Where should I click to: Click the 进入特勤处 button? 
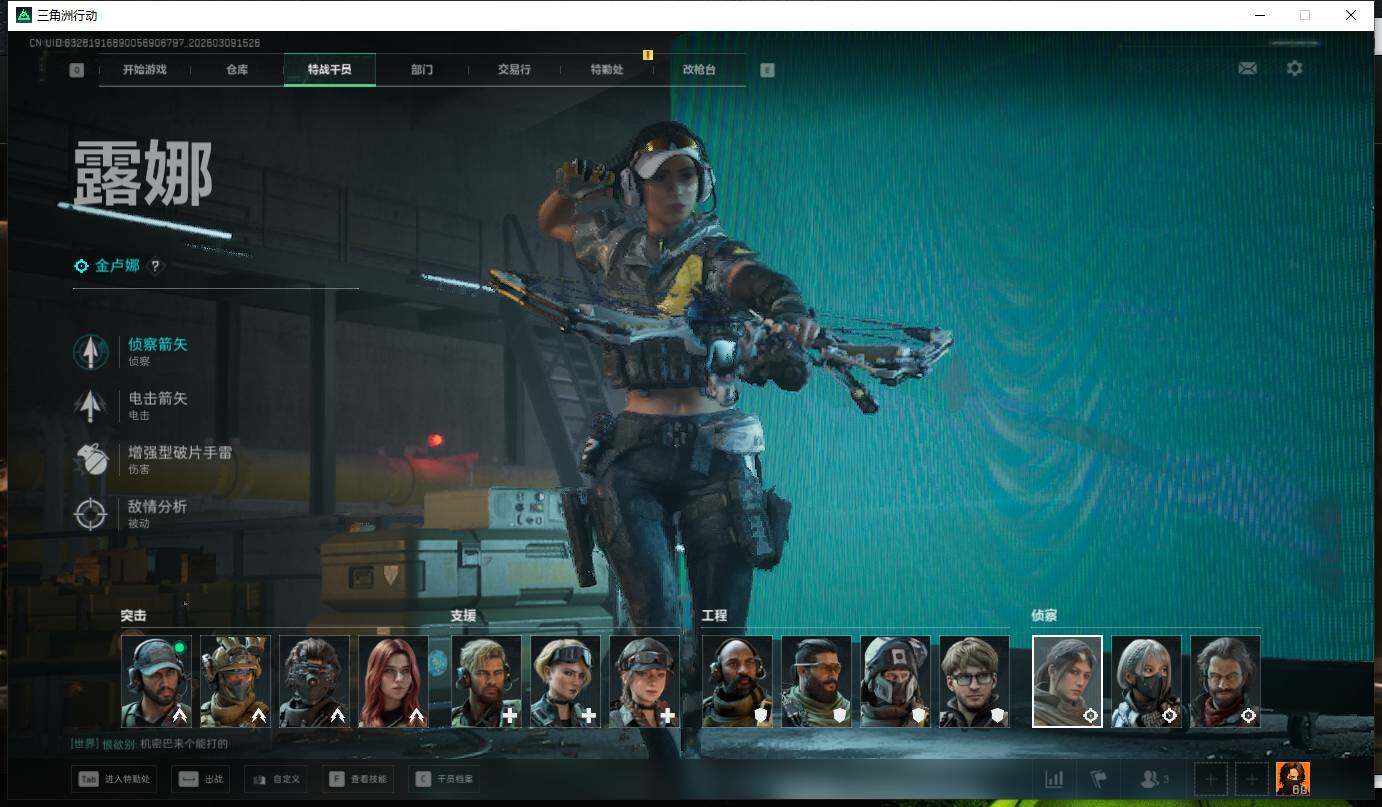tap(114, 779)
